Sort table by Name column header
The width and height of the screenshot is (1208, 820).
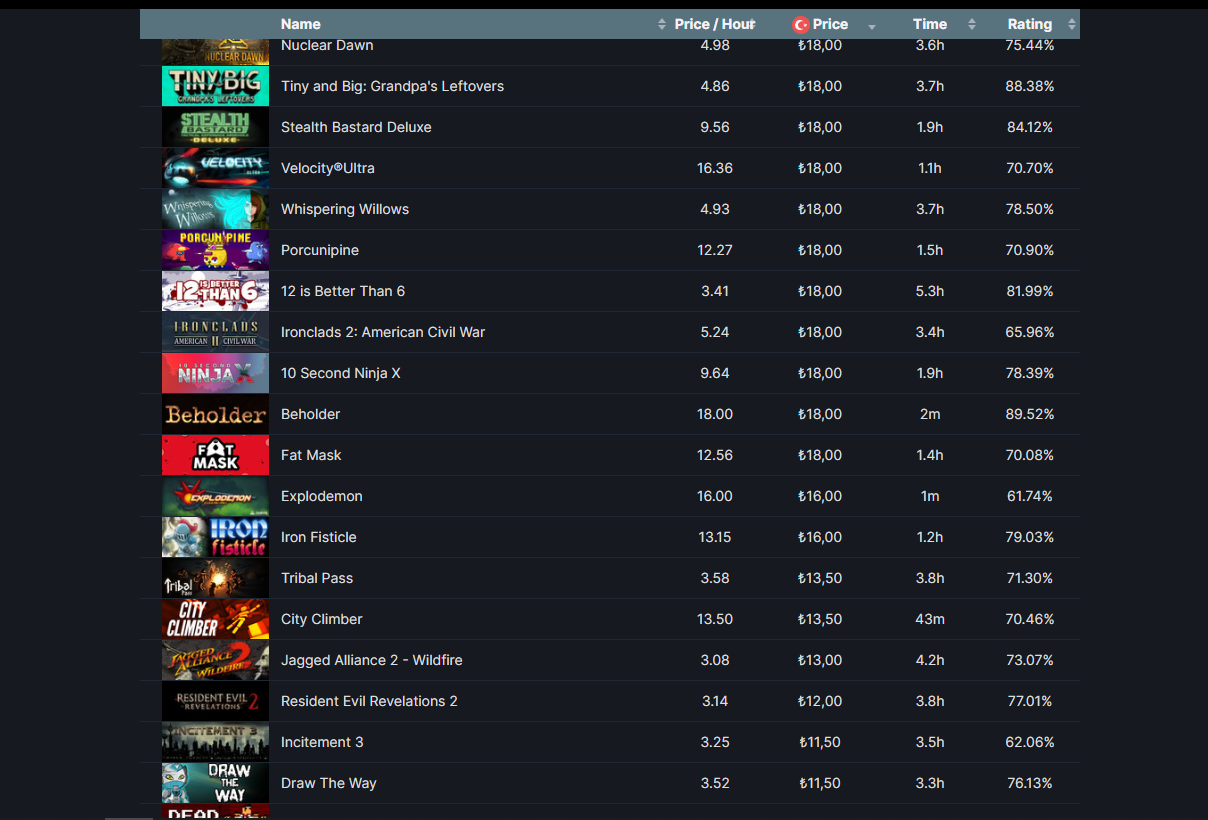pos(301,24)
